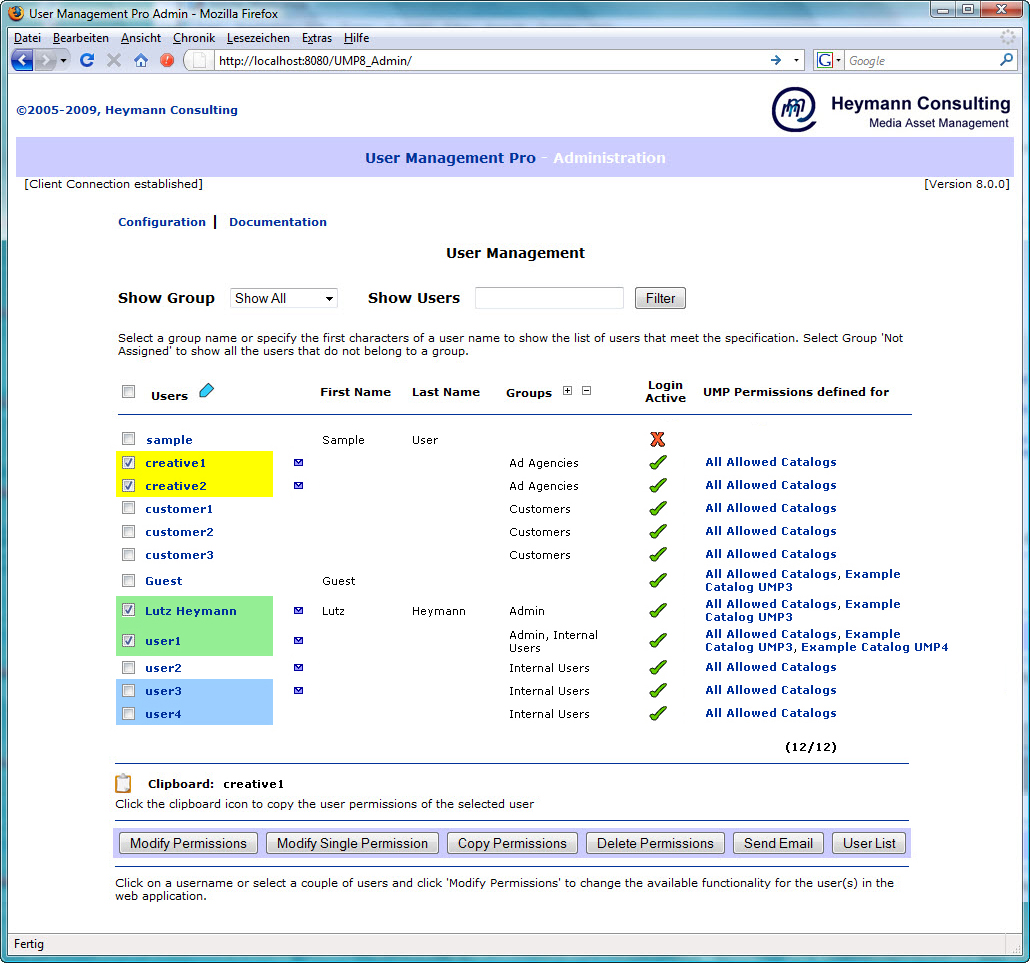The image size is (1030, 964).
Task: Check the user4 checkbox
Action: point(129,714)
